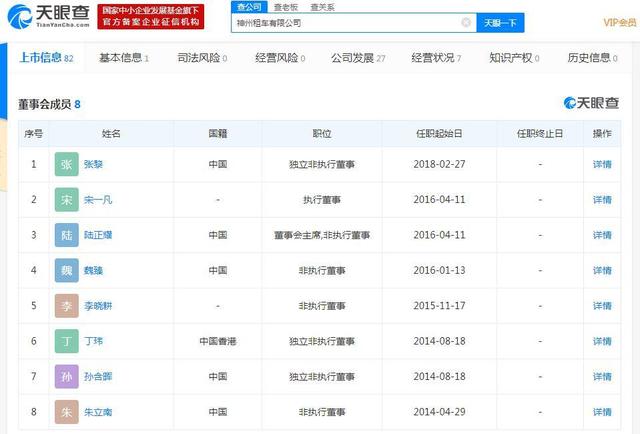This screenshot has width=640, height=434.
Task: Click the green 张 avatar icon
Action: [x=66, y=164]
